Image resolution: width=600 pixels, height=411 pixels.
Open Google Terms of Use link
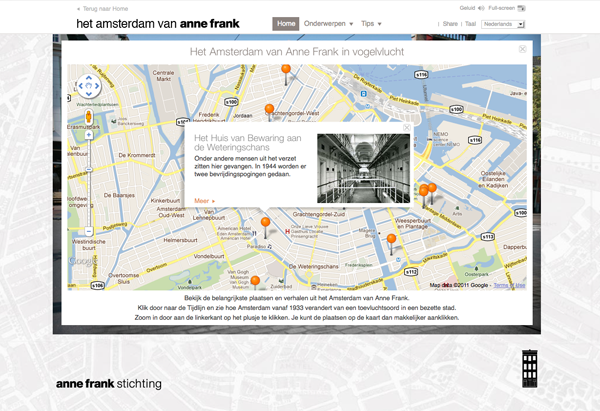click(x=509, y=285)
